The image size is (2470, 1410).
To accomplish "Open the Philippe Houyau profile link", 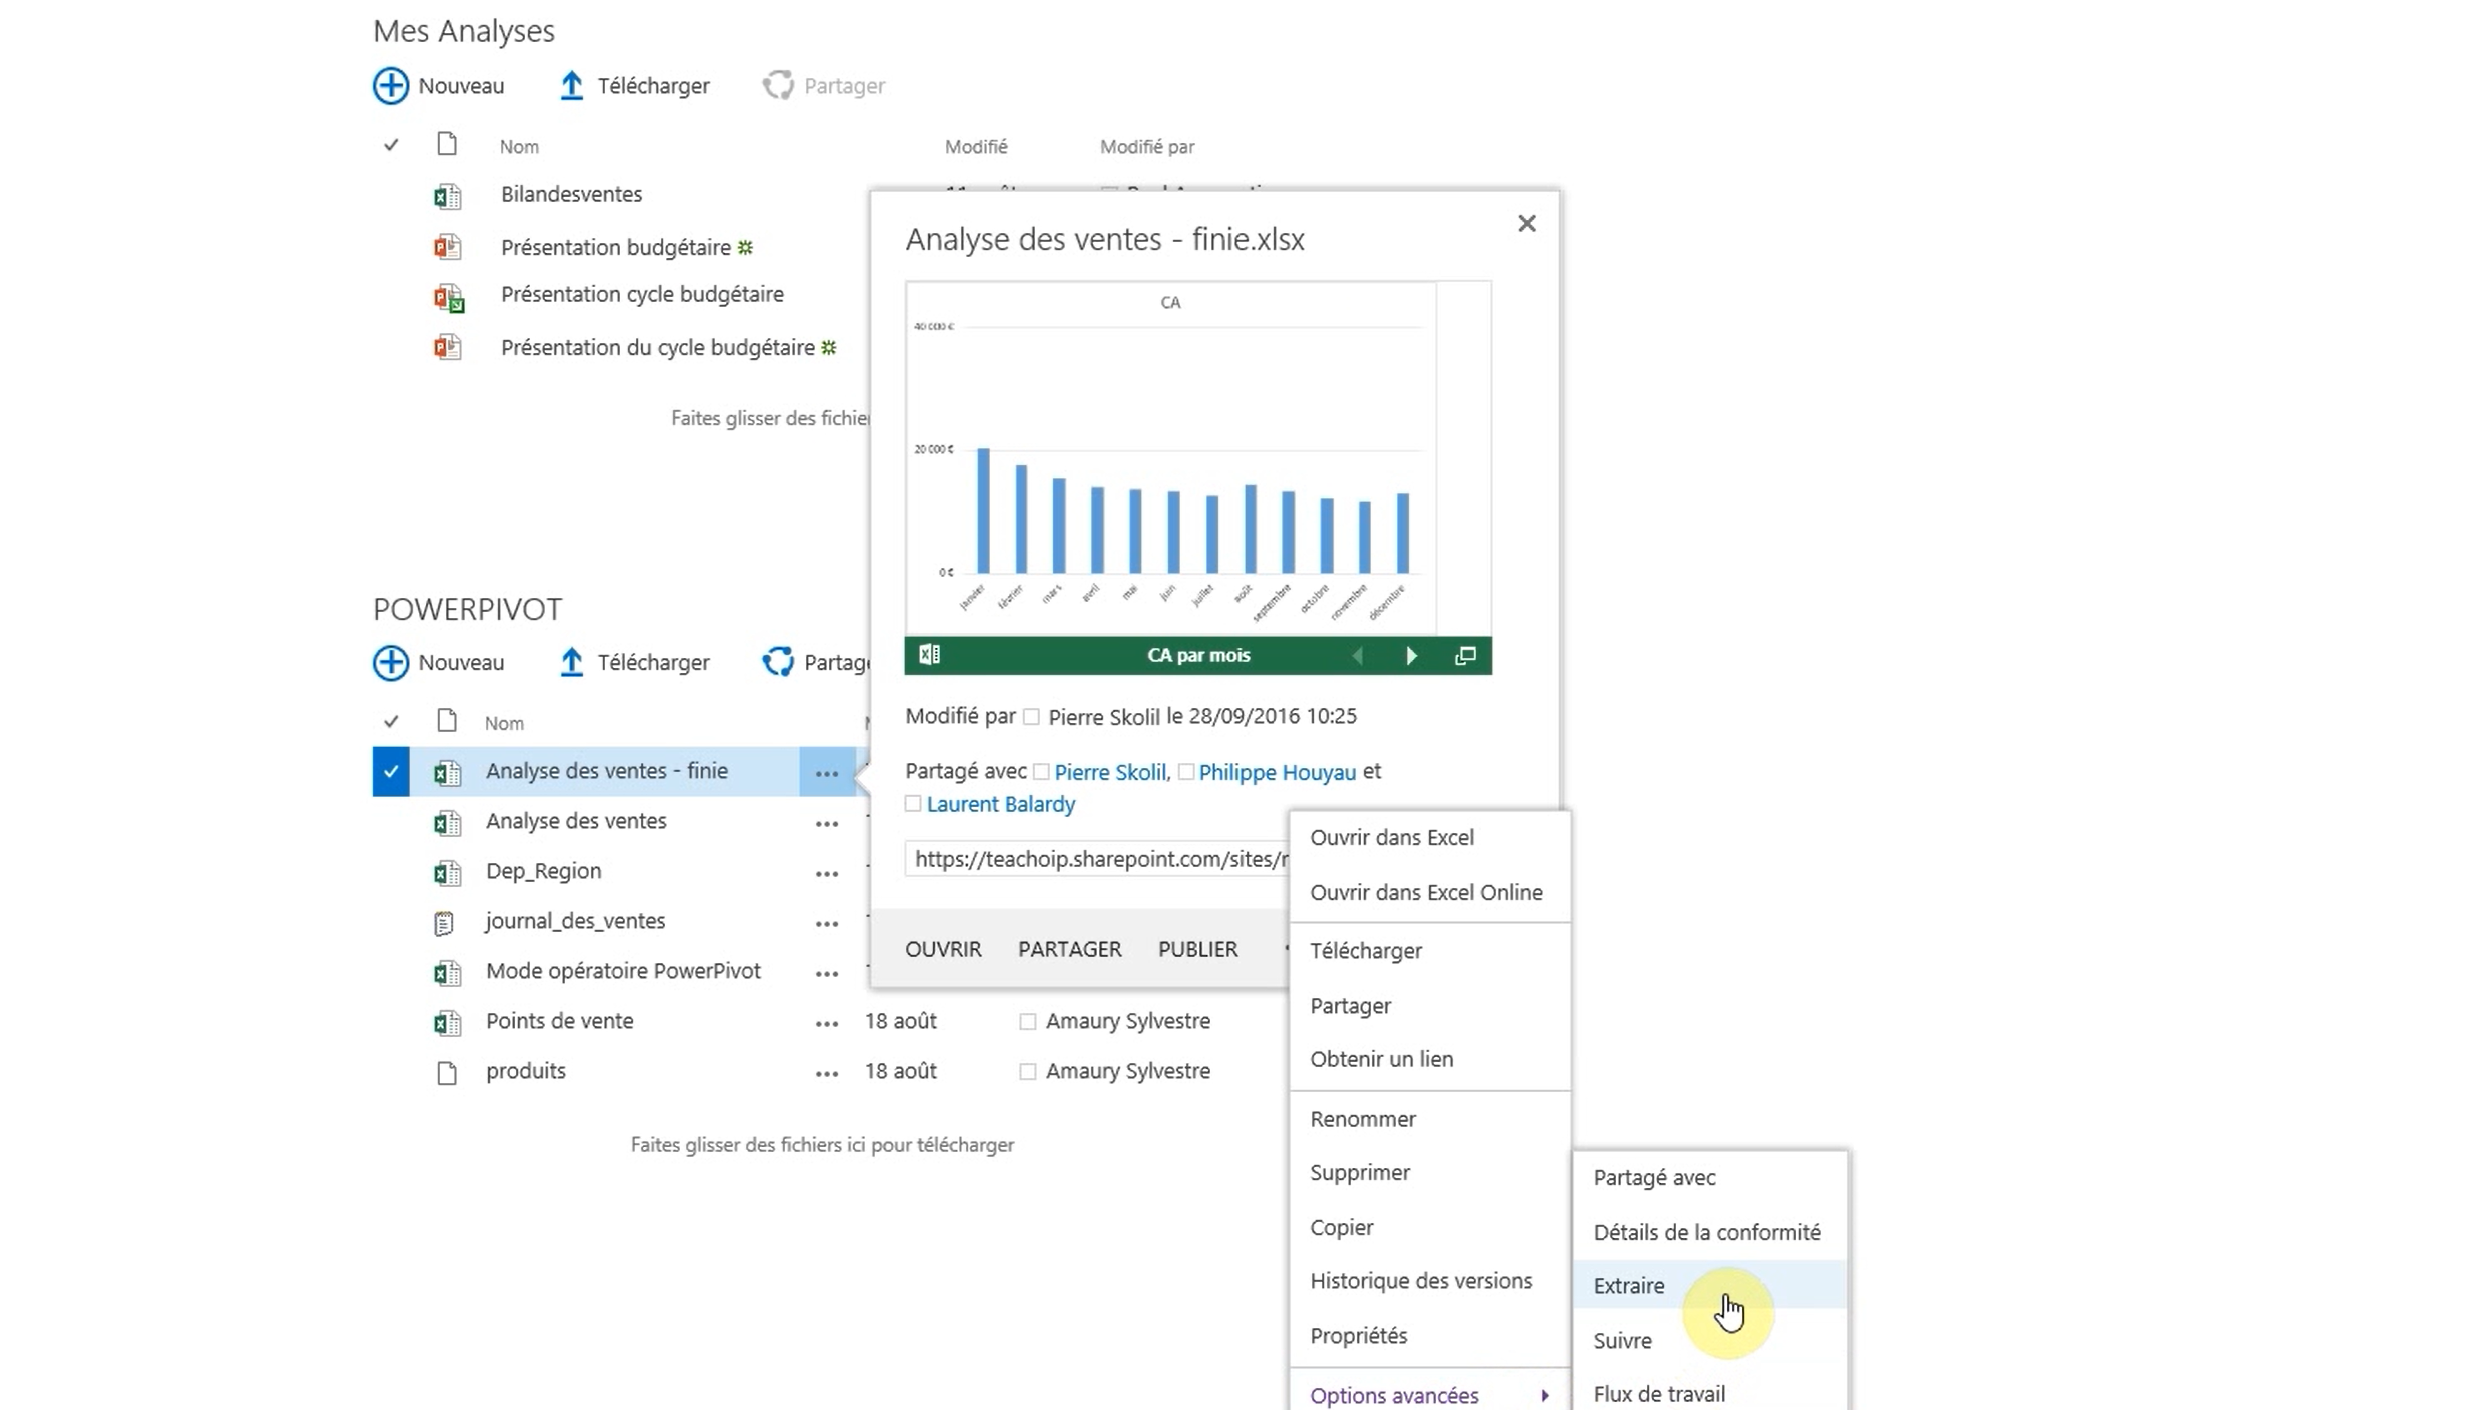I will pyautogui.click(x=1277, y=772).
